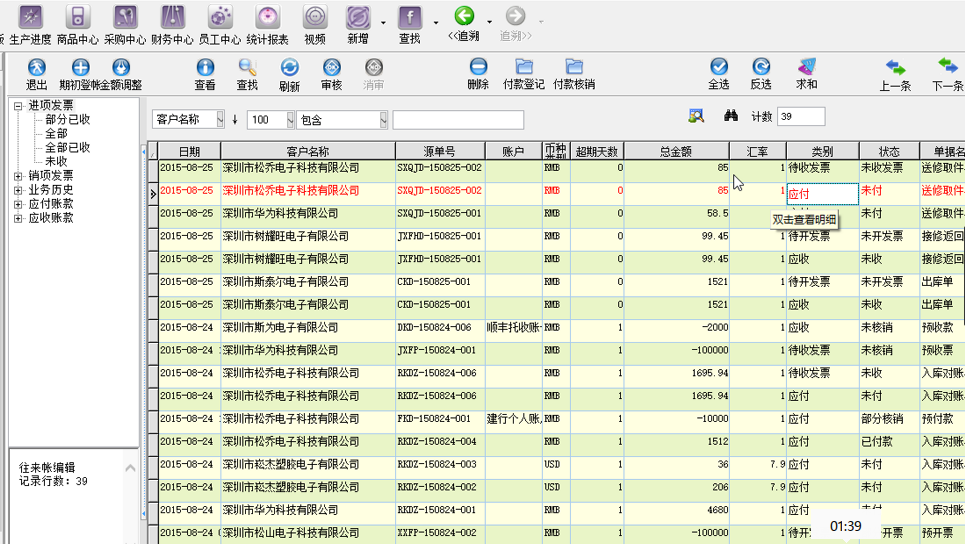Open 付款核销 folder icon
965x544 pixels.
574,66
